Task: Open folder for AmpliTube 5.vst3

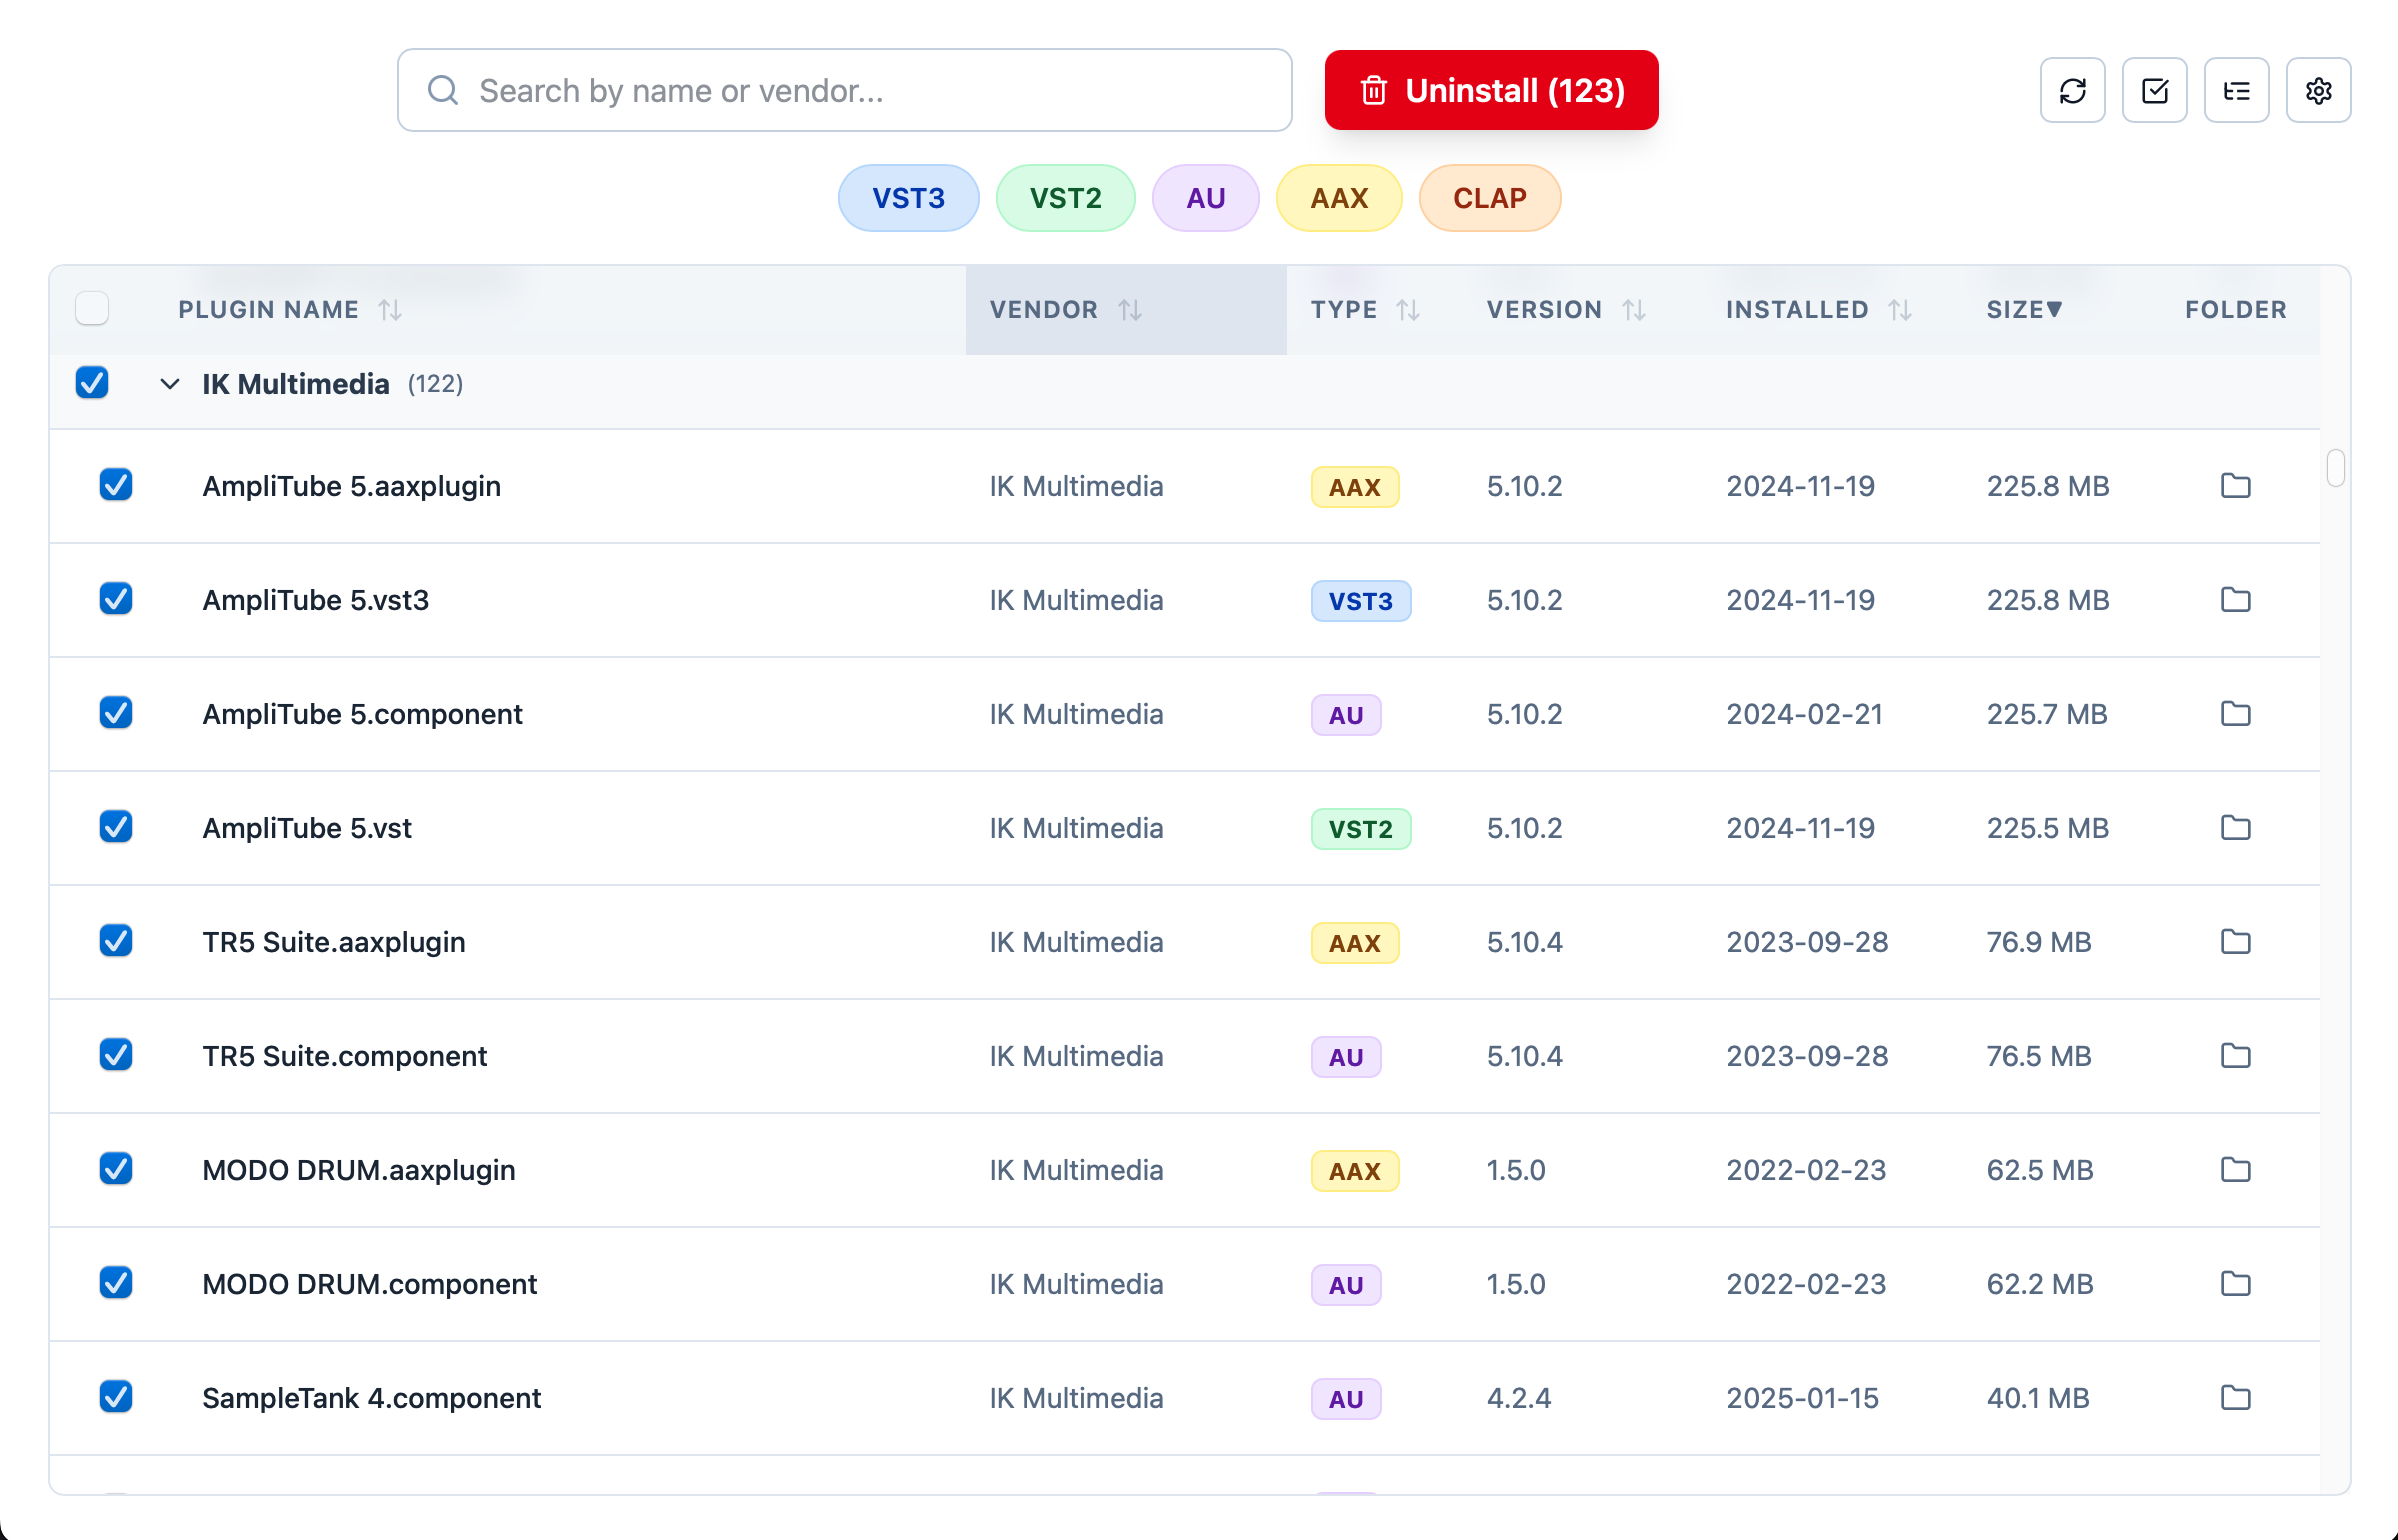Action: 2235,600
